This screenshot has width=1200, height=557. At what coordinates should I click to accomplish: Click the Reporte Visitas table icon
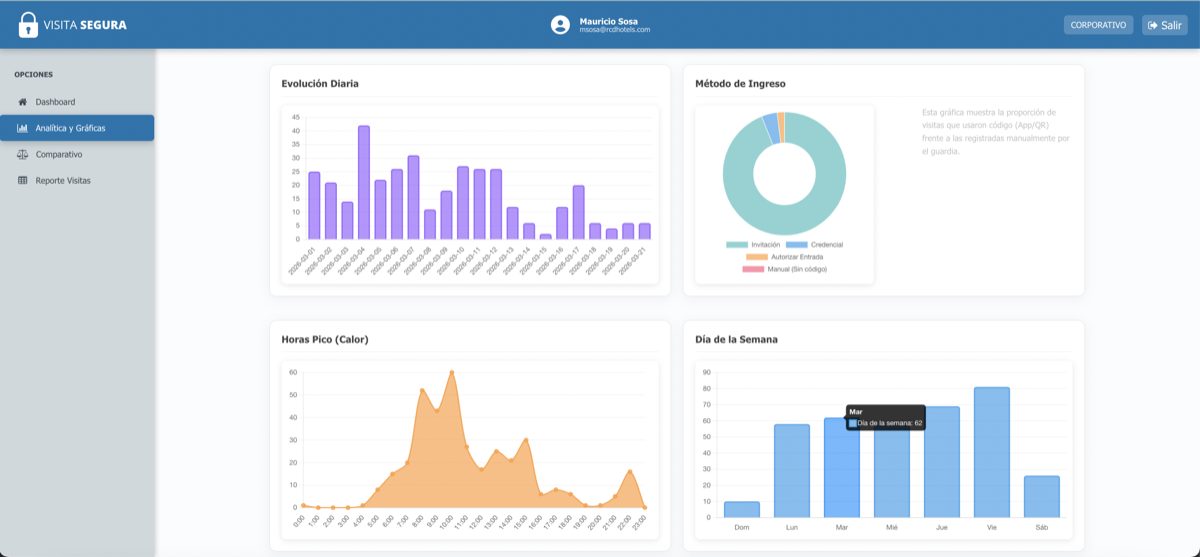[23, 181]
